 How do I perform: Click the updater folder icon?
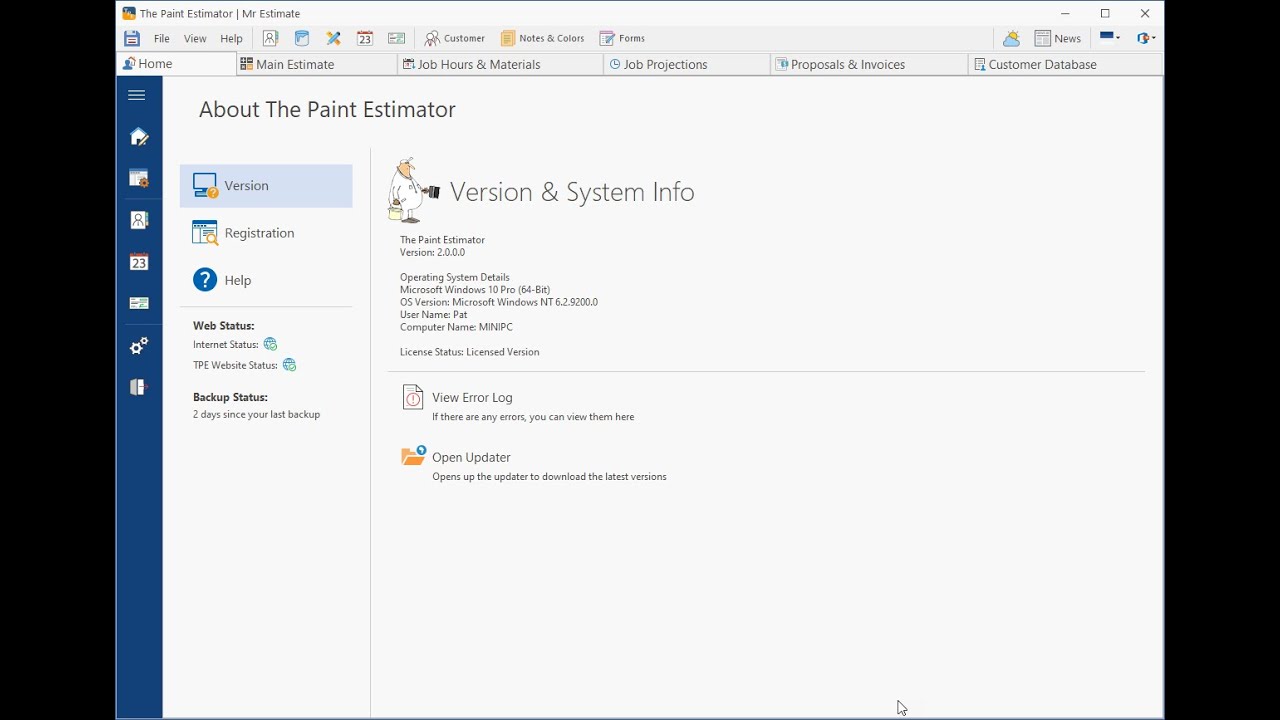click(413, 456)
